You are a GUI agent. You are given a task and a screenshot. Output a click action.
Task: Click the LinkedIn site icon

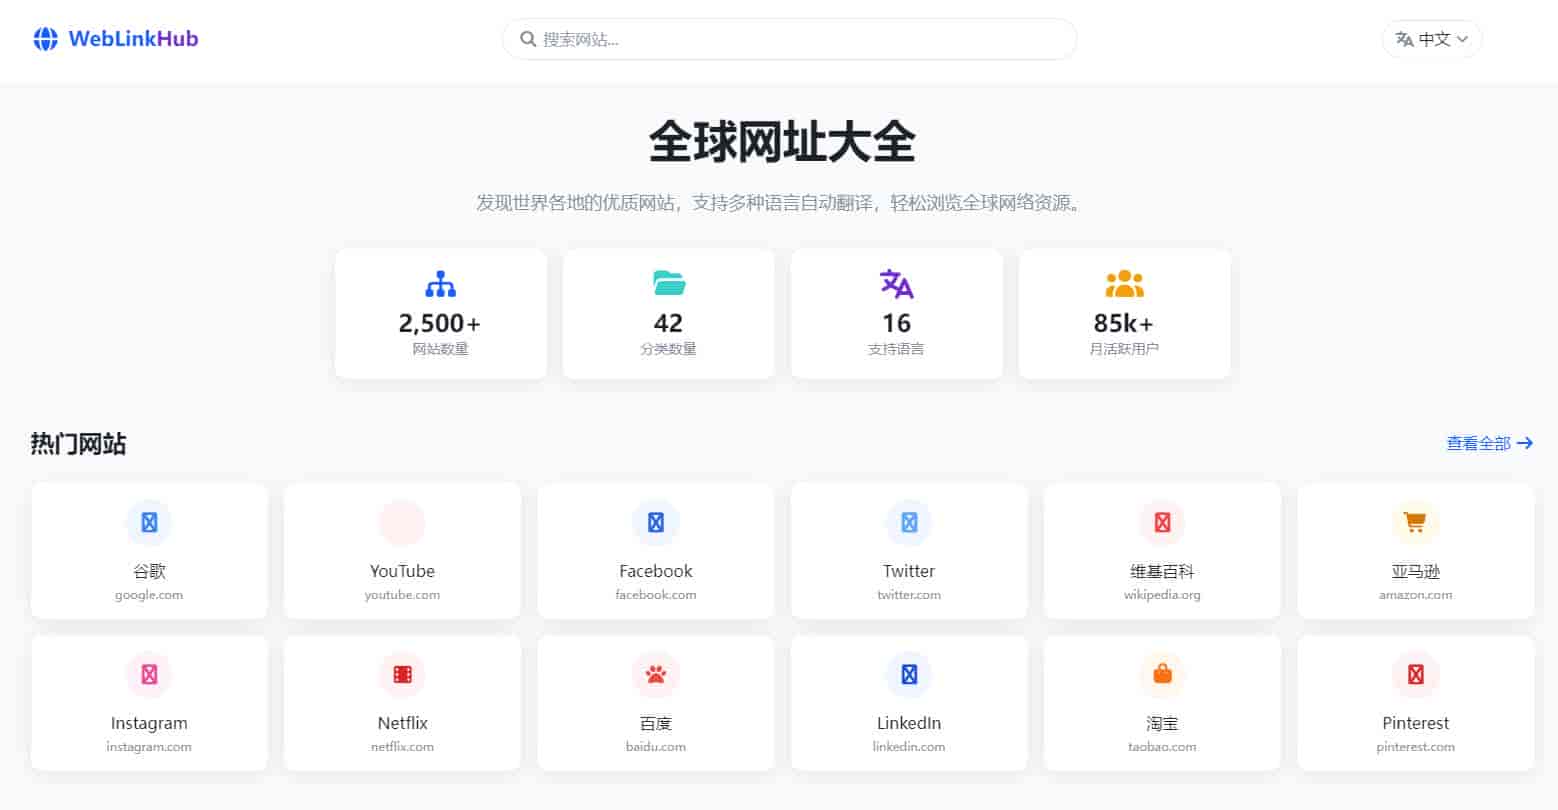click(909, 675)
